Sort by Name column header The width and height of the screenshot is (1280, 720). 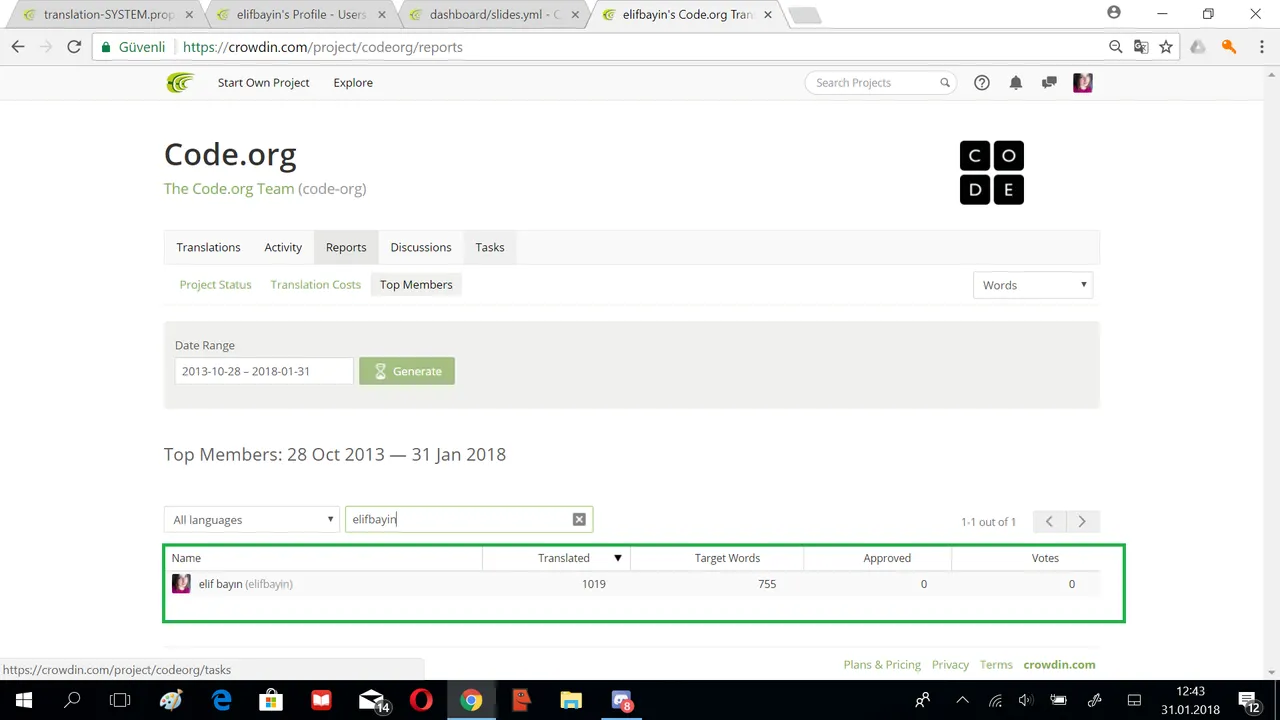(x=186, y=558)
